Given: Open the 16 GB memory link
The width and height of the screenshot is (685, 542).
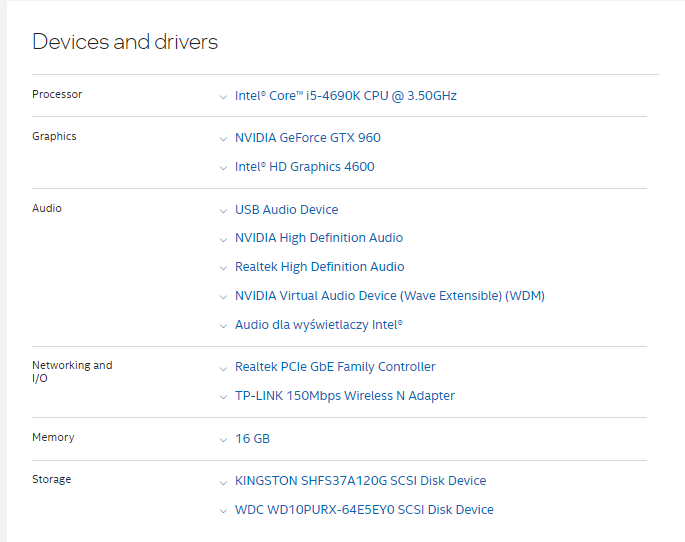Looking at the screenshot, I should point(253,438).
